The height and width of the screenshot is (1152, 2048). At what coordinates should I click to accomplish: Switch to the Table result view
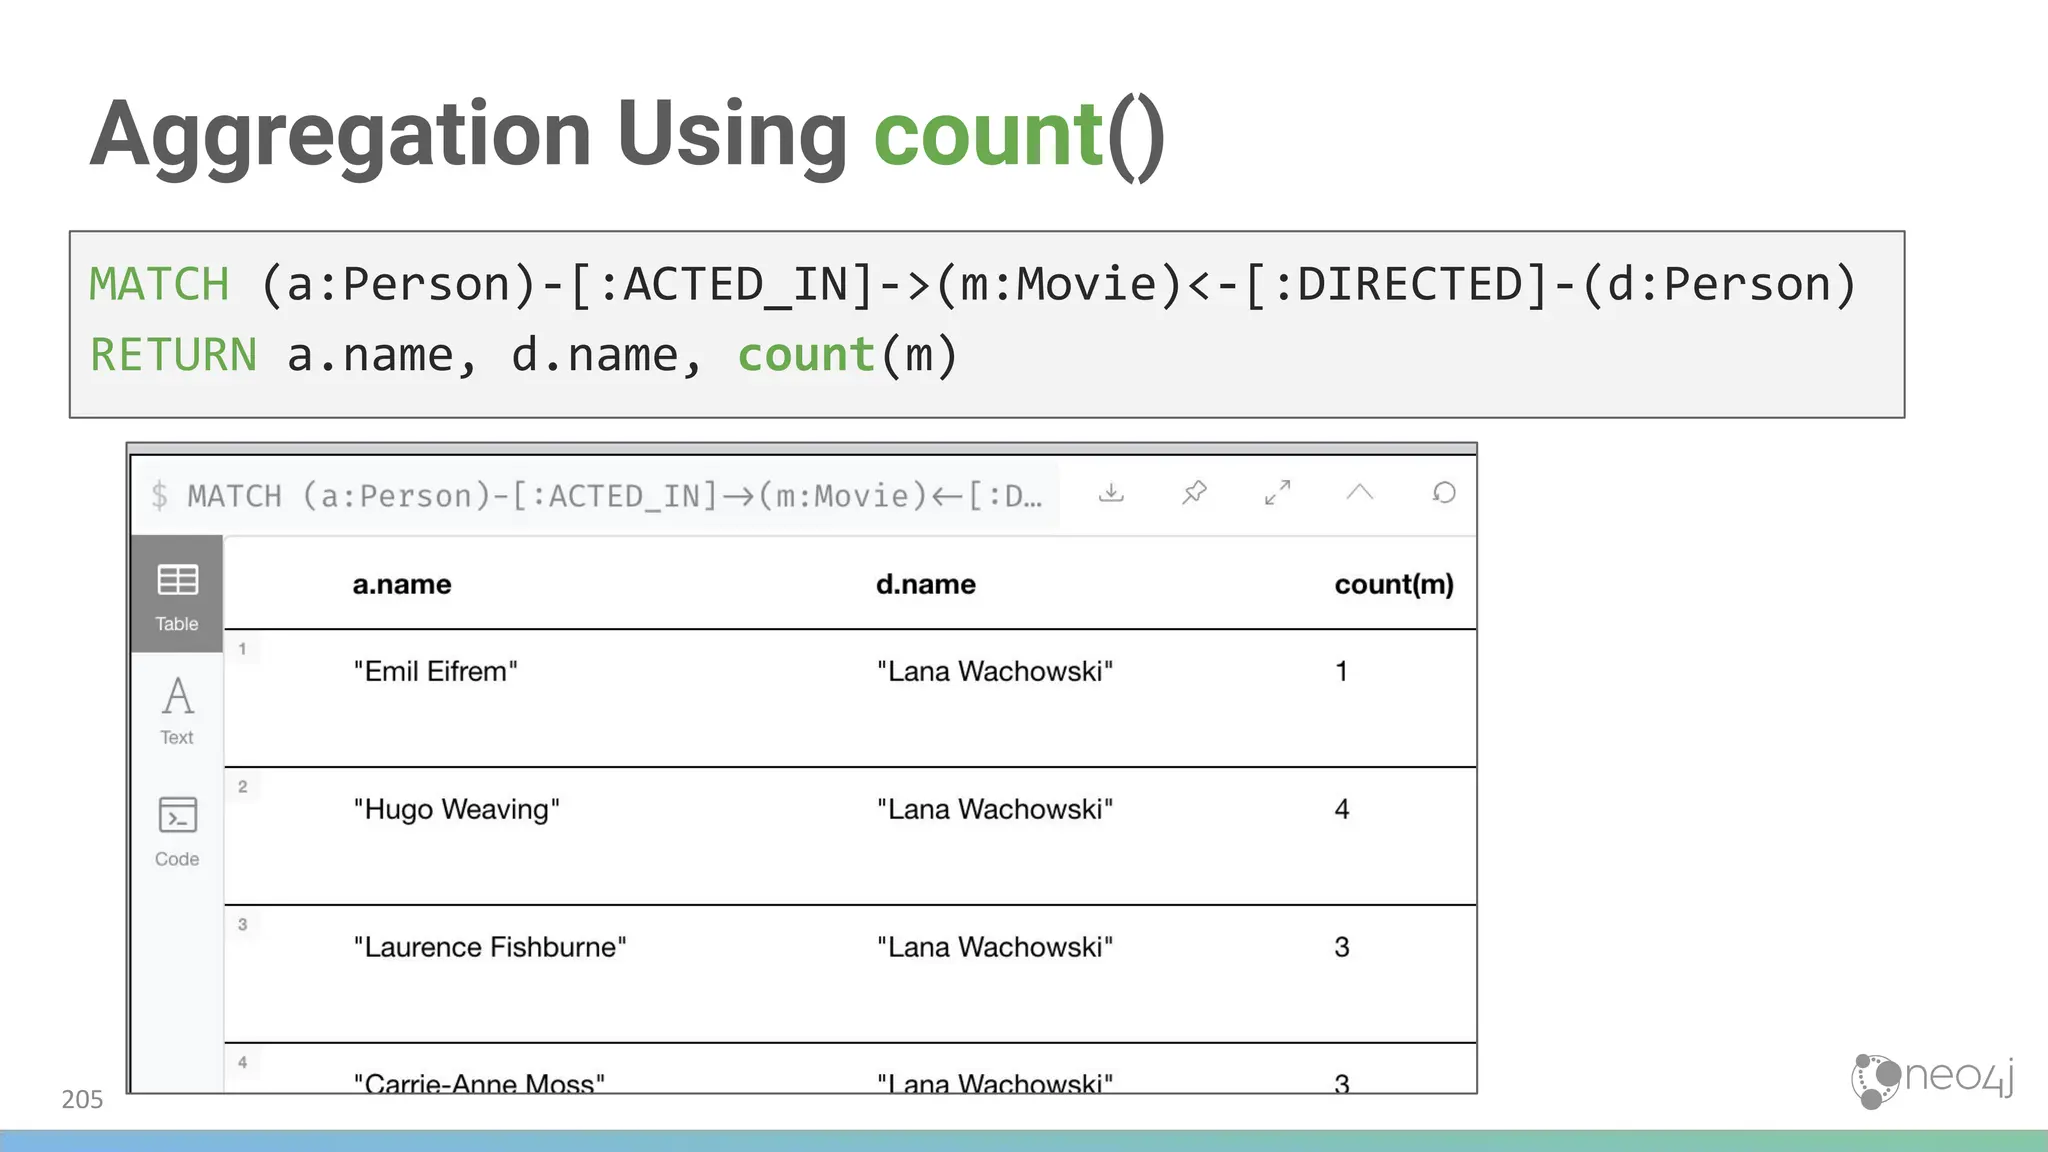click(177, 595)
